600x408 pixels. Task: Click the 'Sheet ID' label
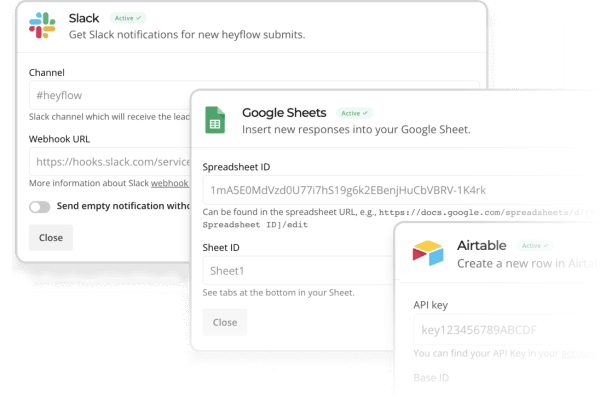pyautogui.click(x=221, y=248)
